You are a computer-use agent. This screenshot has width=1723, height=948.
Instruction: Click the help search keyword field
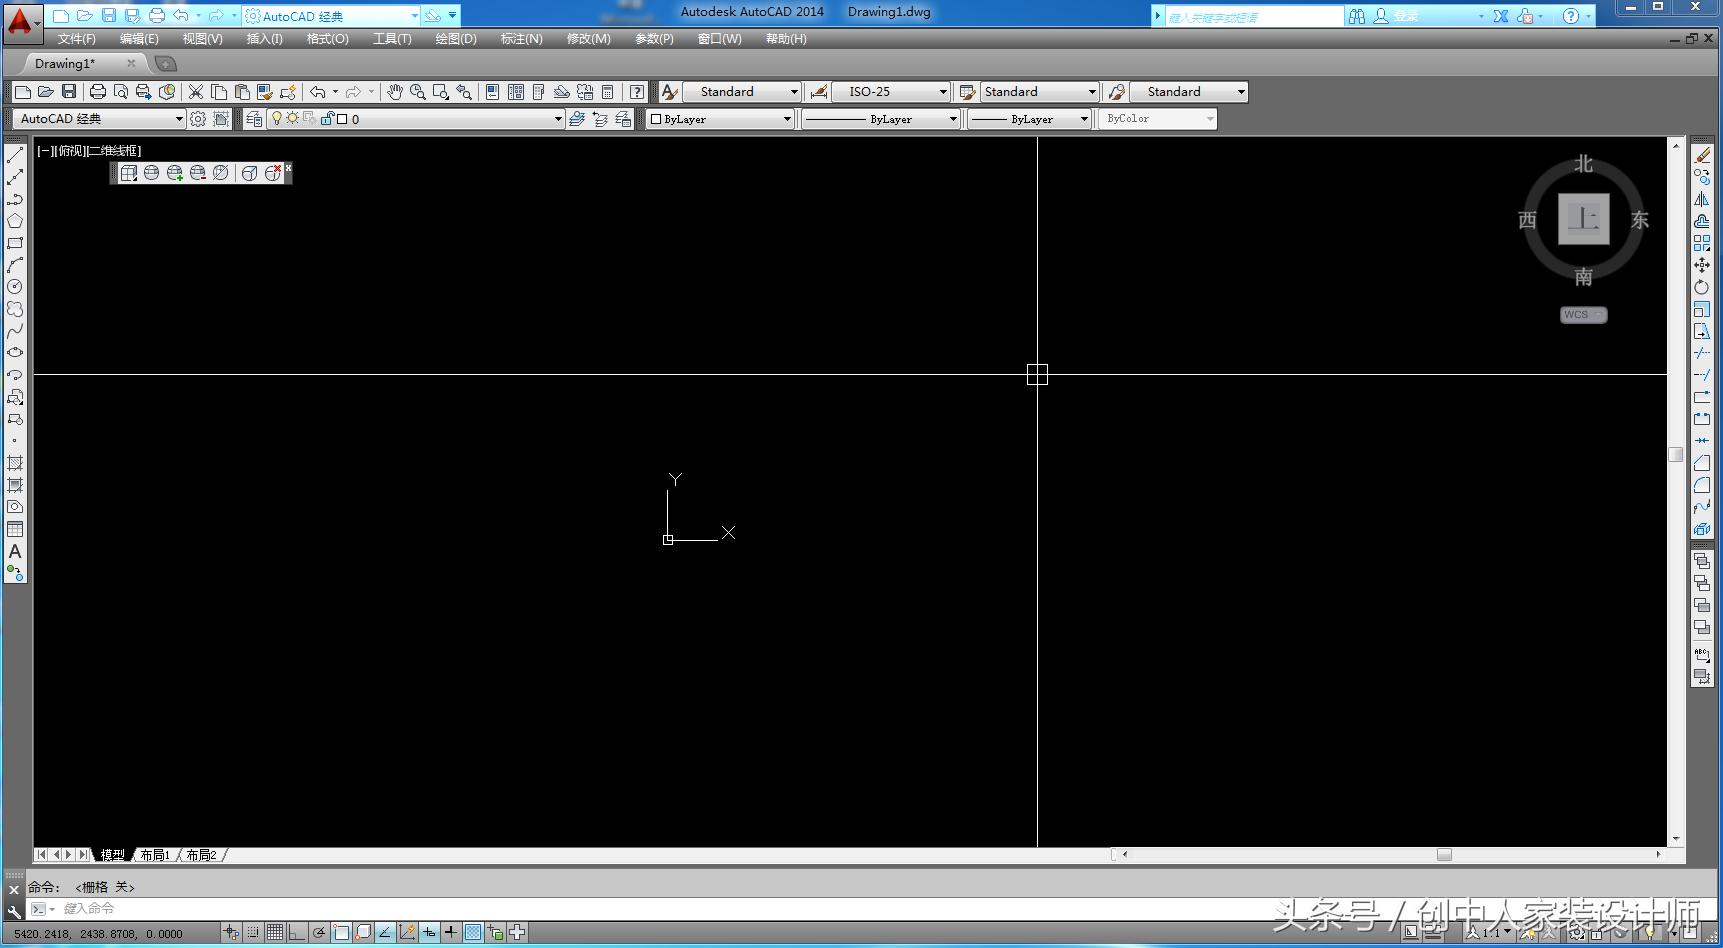tap(1254, 17)
